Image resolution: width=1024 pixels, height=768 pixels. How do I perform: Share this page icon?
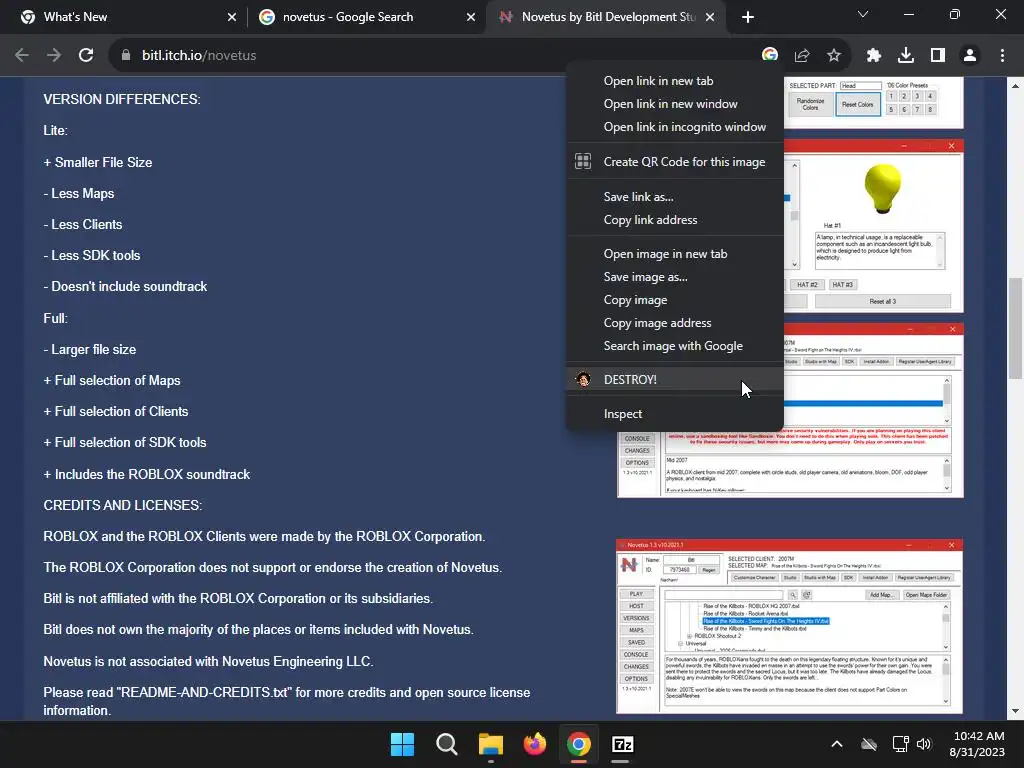tap(802, 56)
